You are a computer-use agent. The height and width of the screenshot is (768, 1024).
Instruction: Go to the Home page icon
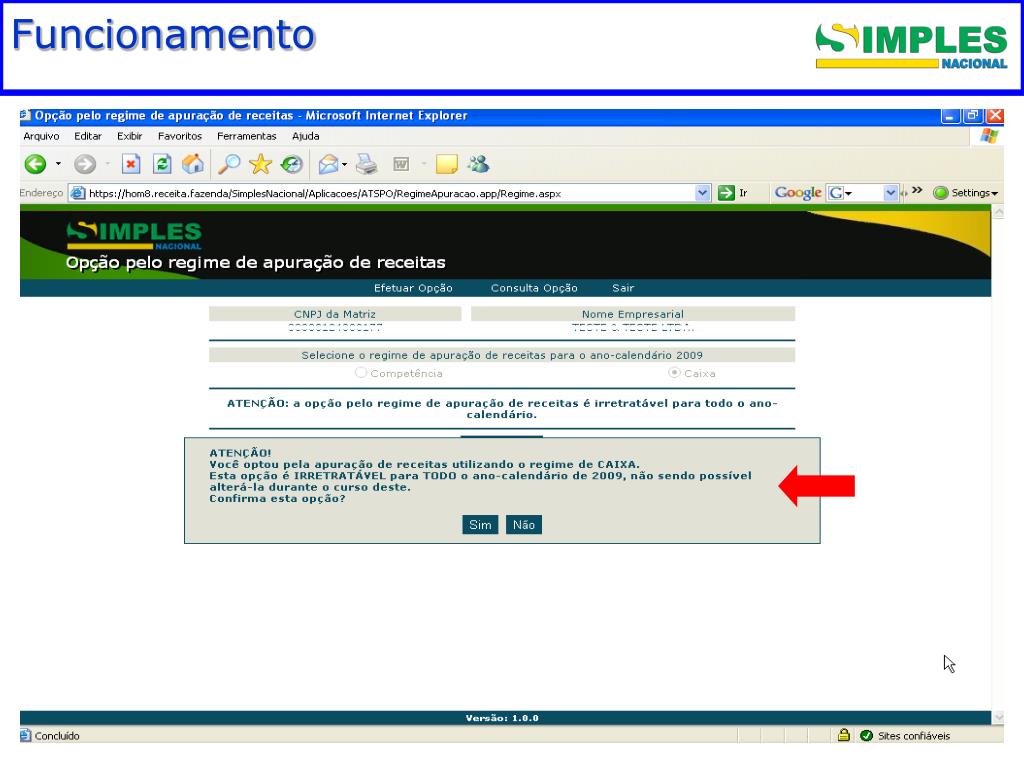click(x=193, y=164)
